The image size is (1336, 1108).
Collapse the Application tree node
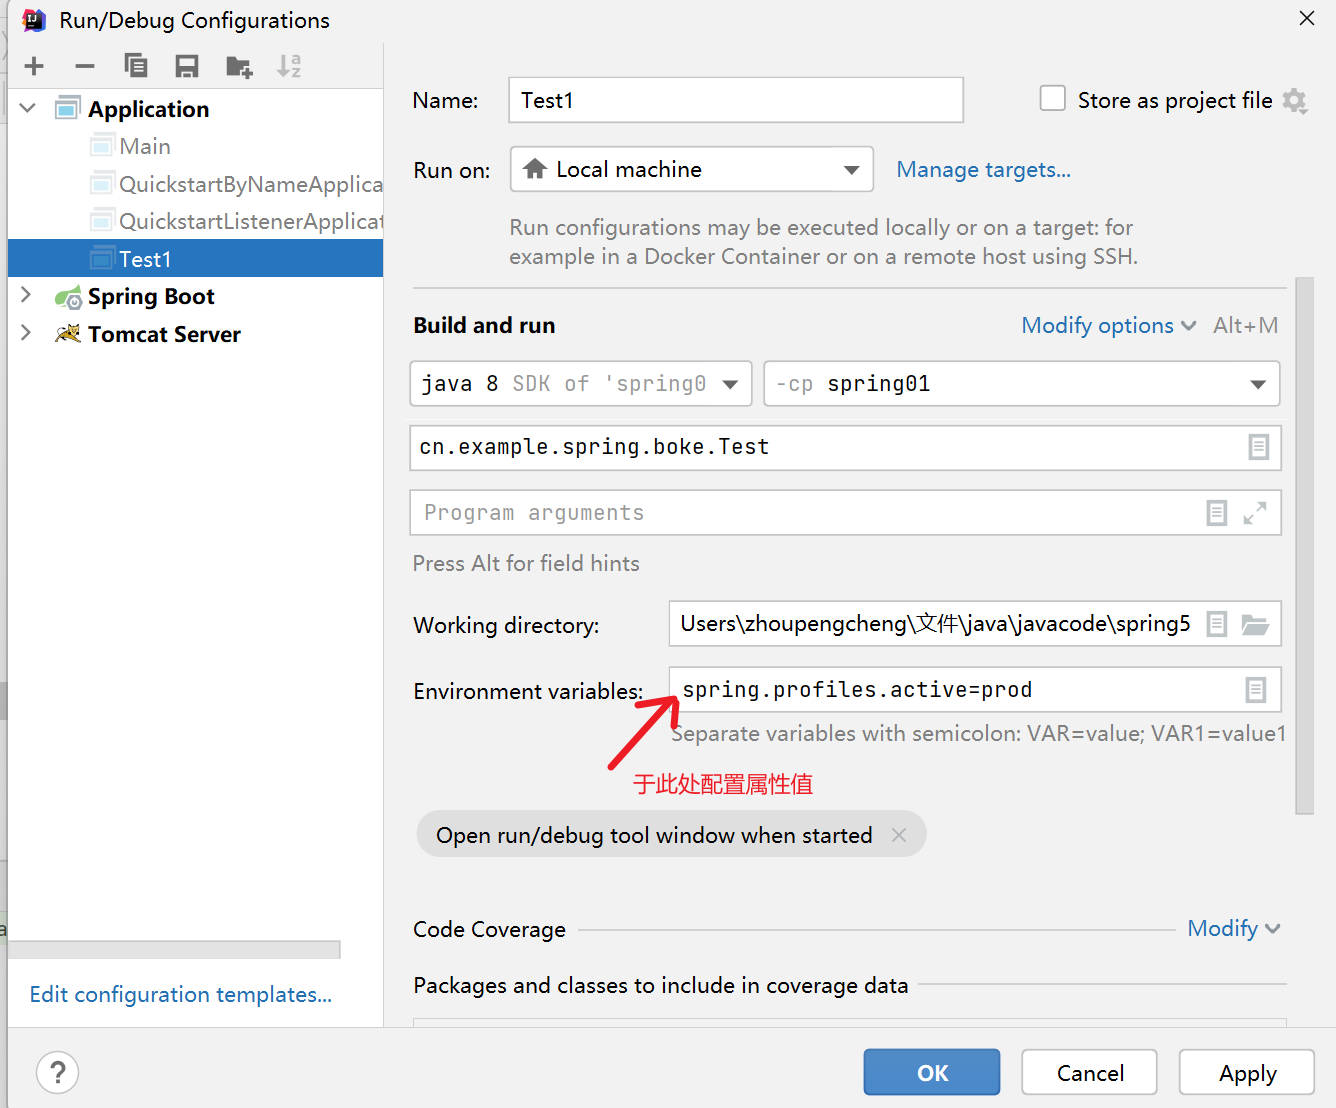(x=27, y=108)
